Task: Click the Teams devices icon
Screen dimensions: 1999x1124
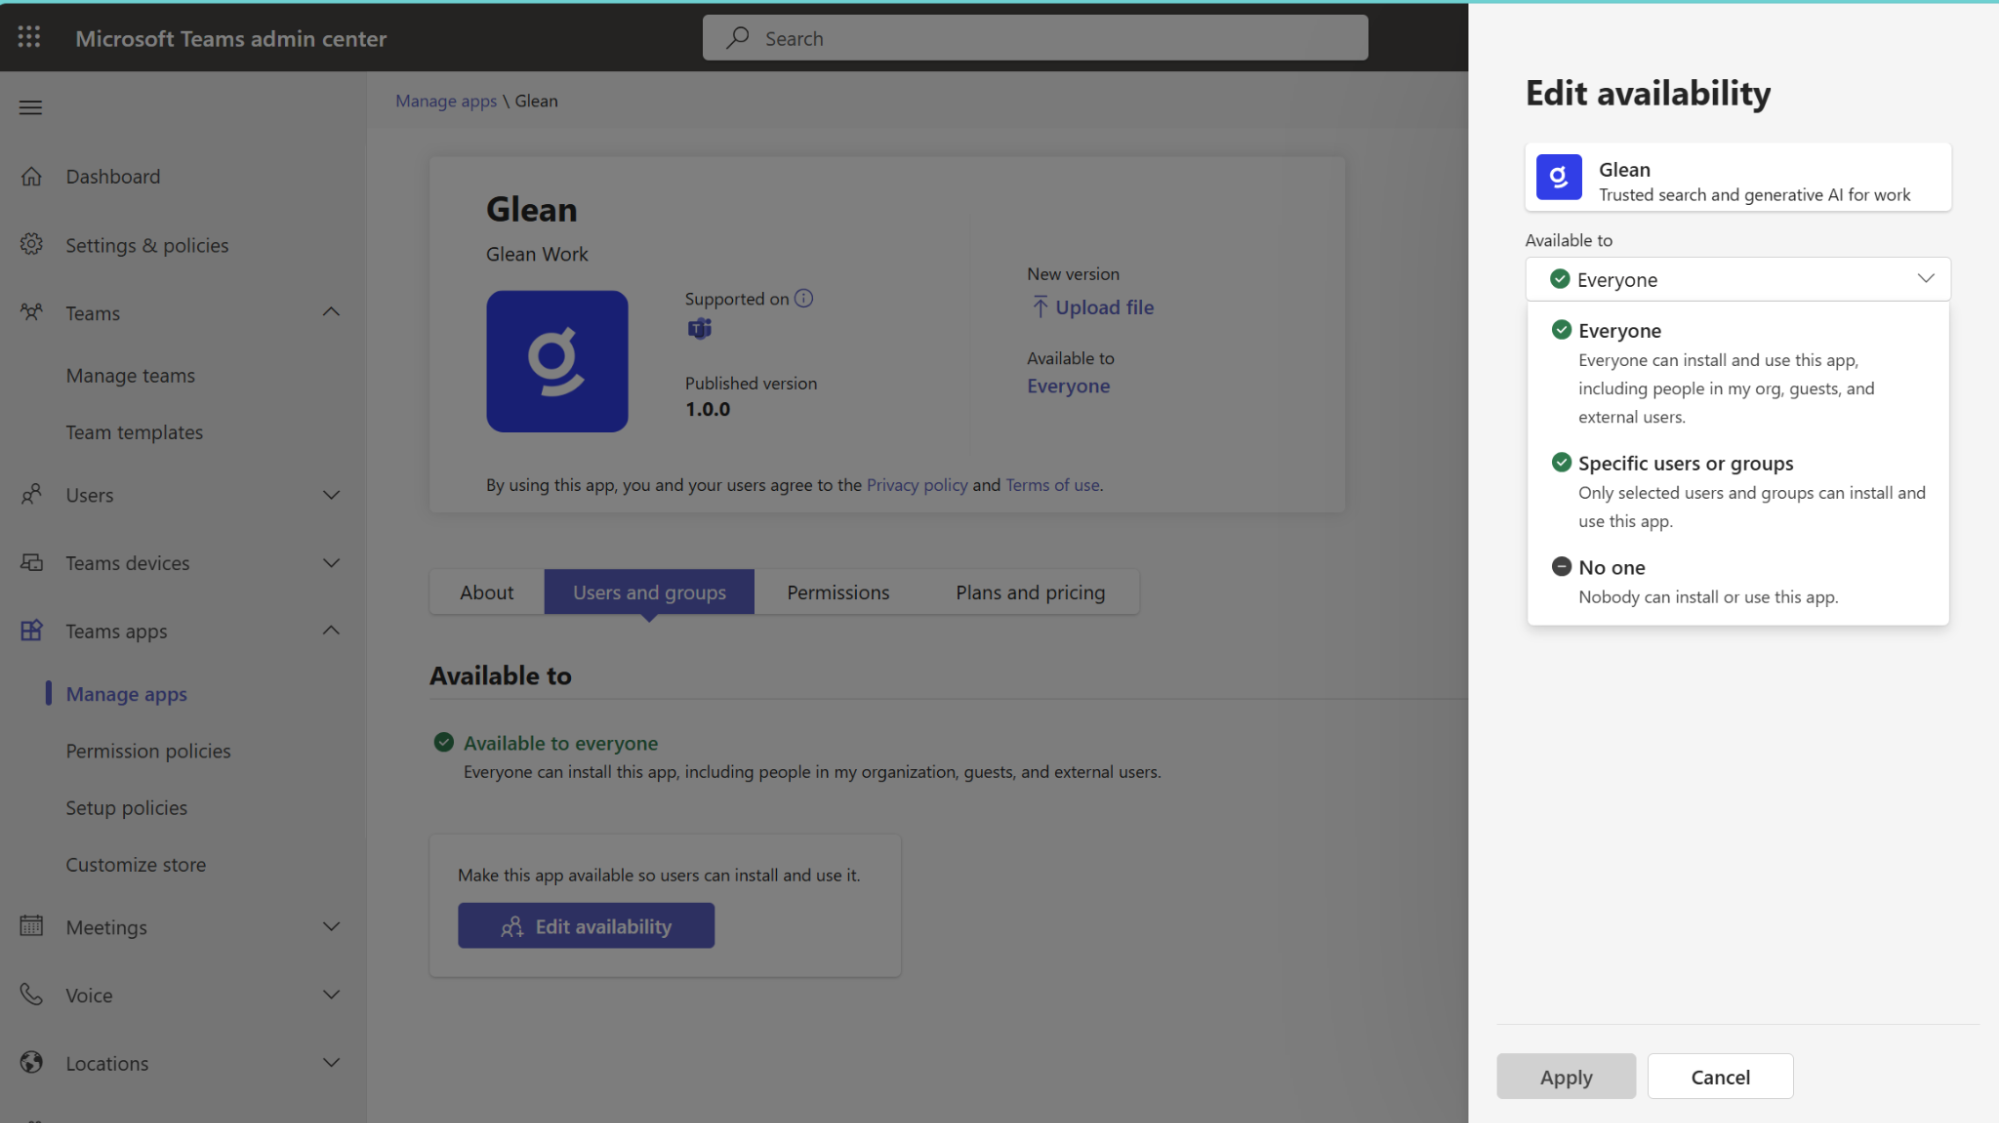Action: 32,562
